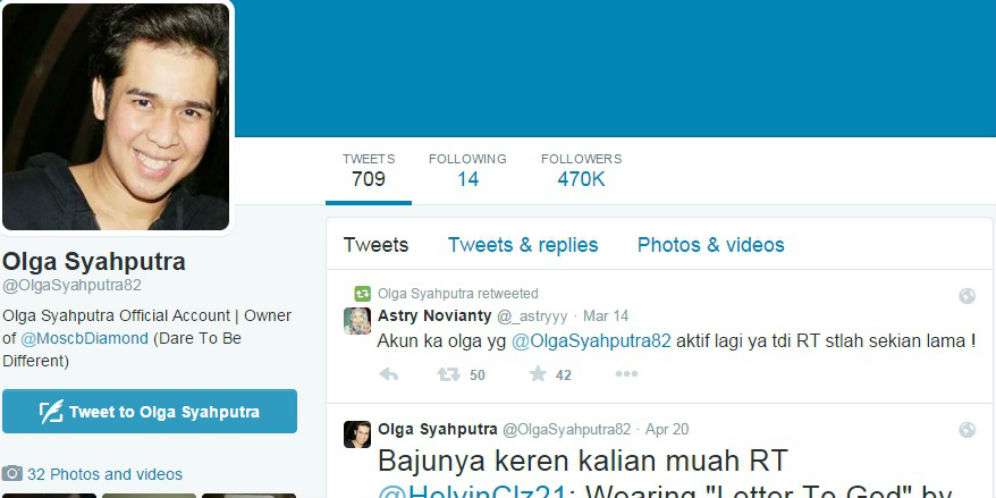Retweet the Astry Novianty tweet
This screenshot has width=996, height=498.
(x=449, y=374)
